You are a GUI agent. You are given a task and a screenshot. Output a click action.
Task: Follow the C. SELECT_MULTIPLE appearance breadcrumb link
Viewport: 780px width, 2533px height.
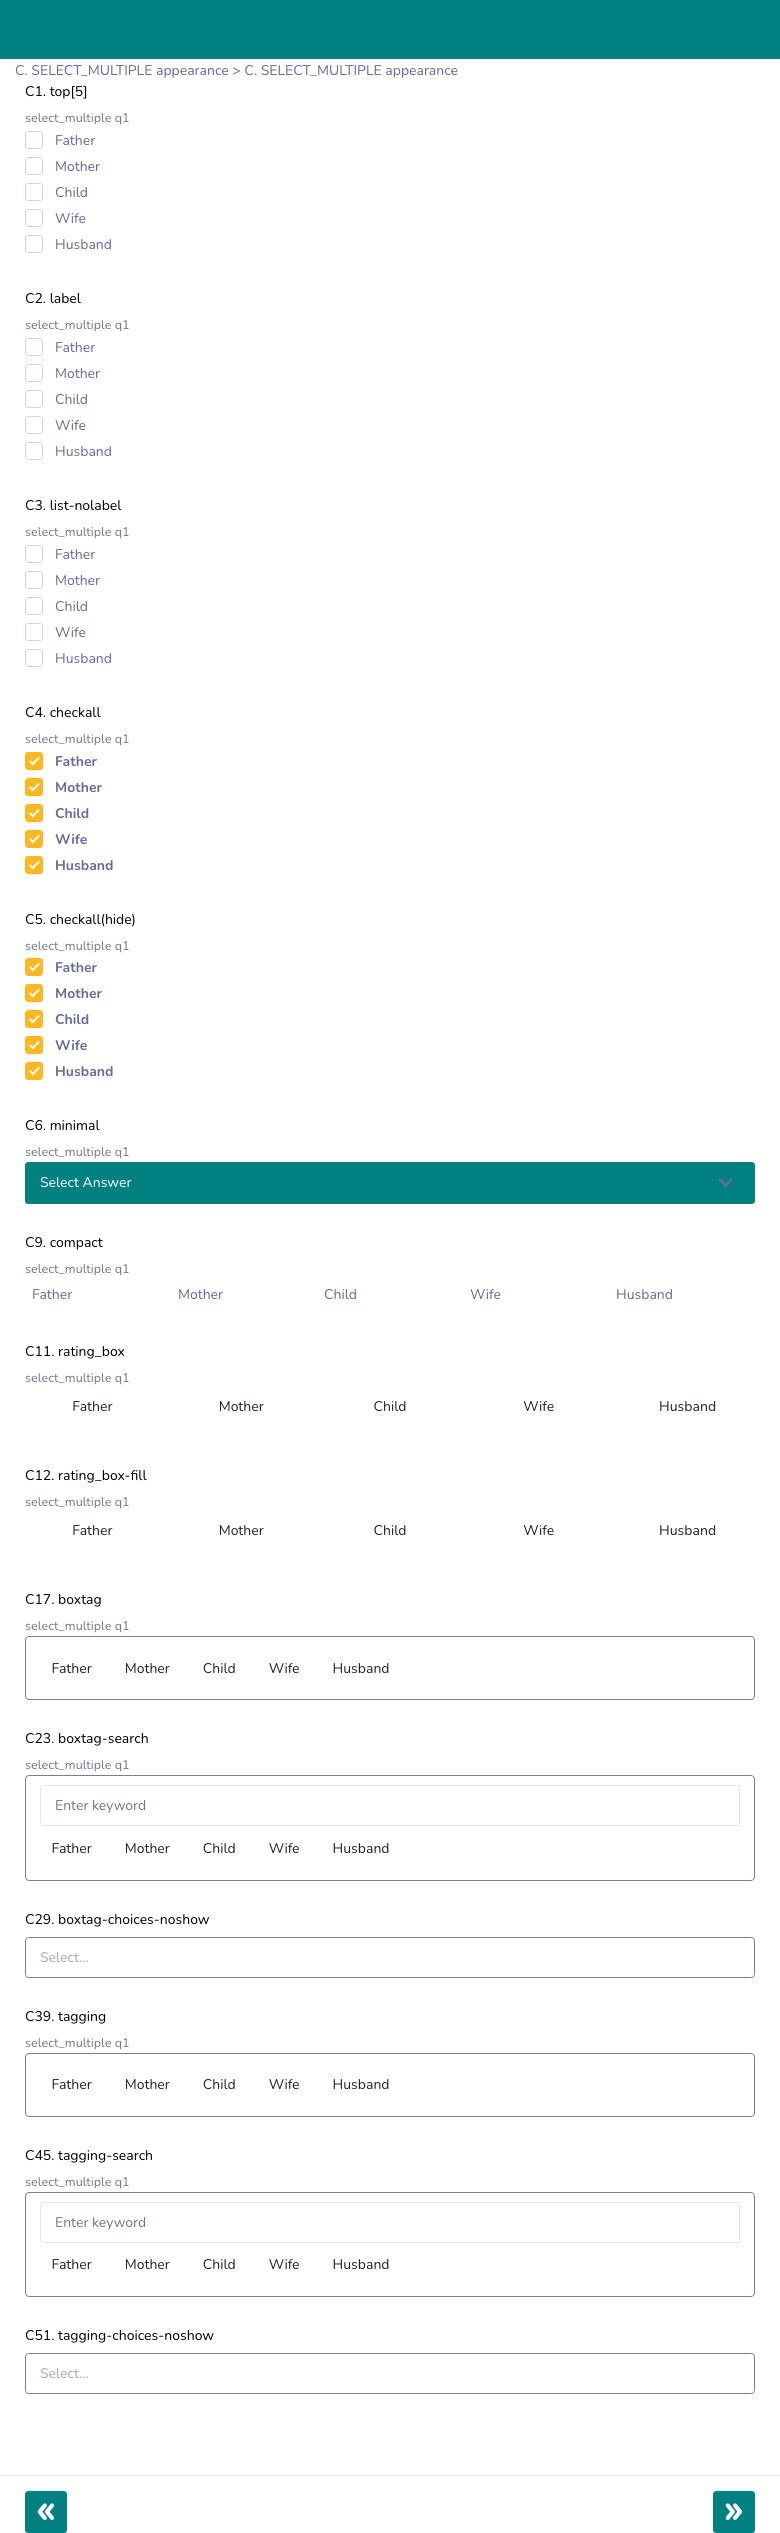click(120, 70)
